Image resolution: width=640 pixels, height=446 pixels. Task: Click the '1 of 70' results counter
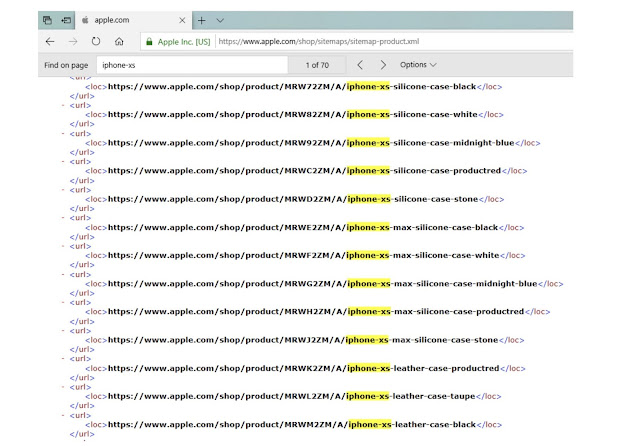(x=317, y=65)
